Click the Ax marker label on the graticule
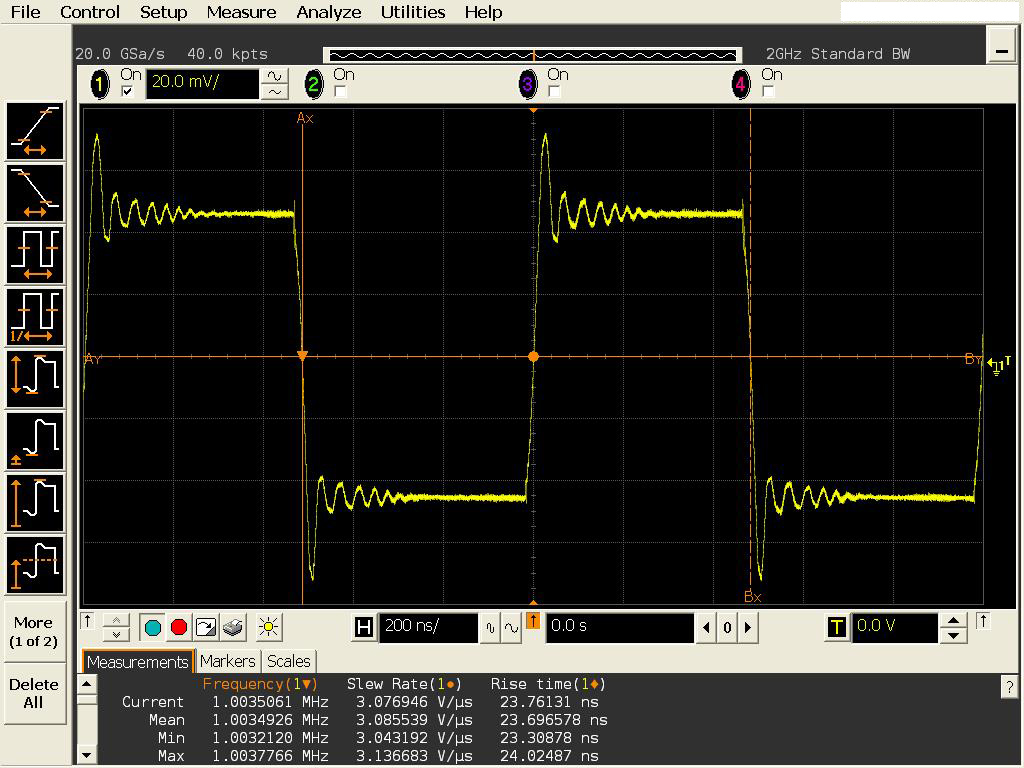Screen dimensions: 1024x768 click(x=305, y=118)
